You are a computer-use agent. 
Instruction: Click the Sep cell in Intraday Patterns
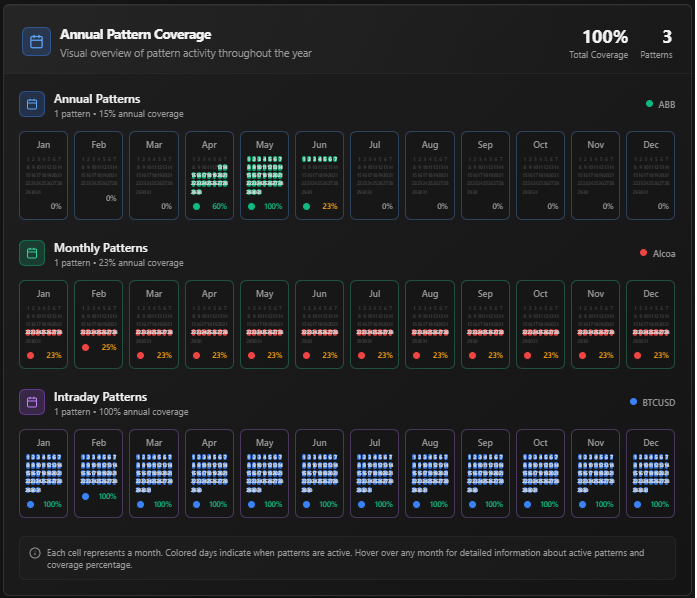(485, 473)
